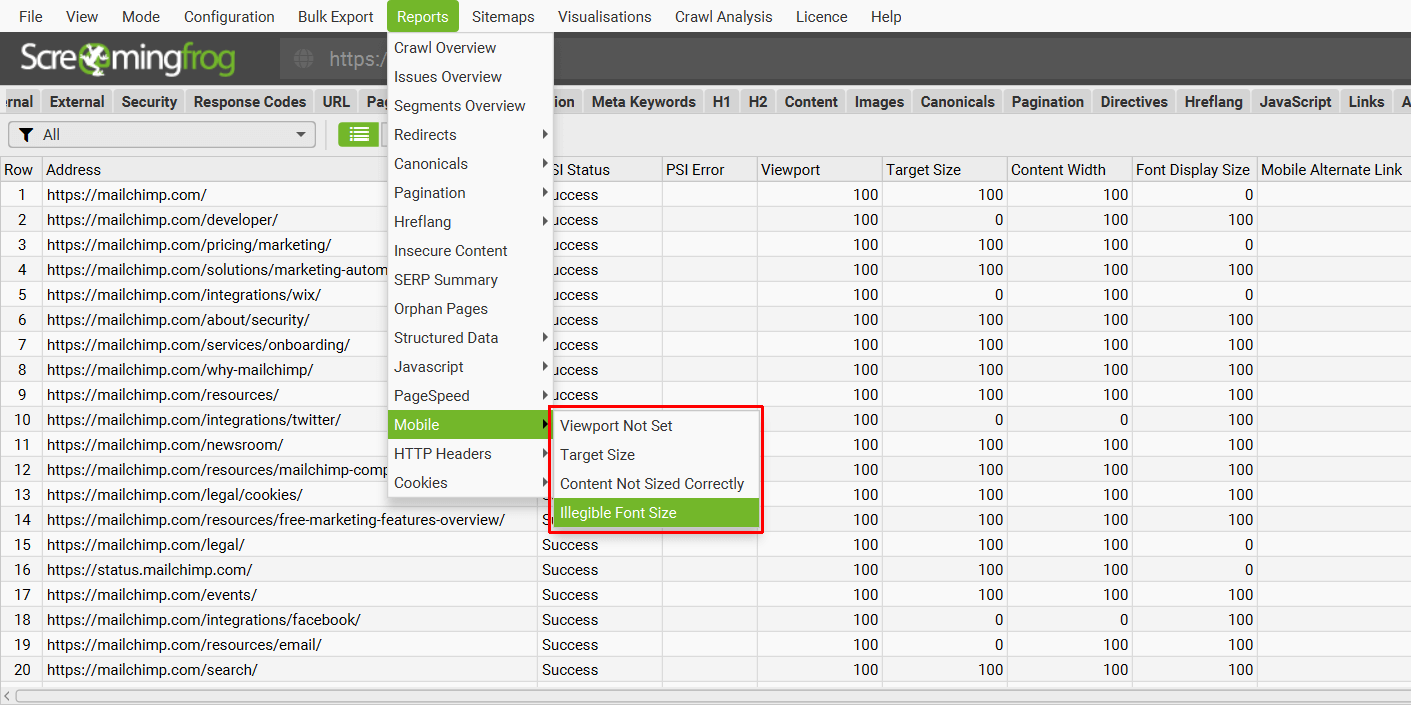Expand the Javascript submenu

470,367
